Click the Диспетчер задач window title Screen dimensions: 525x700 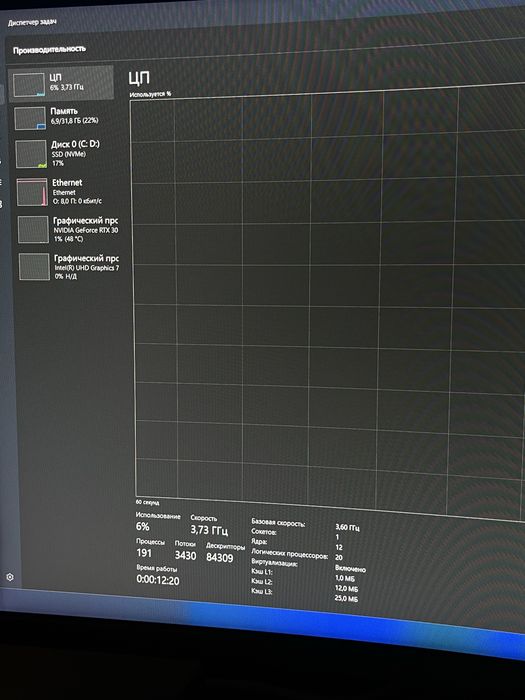[x=32, y=22]
